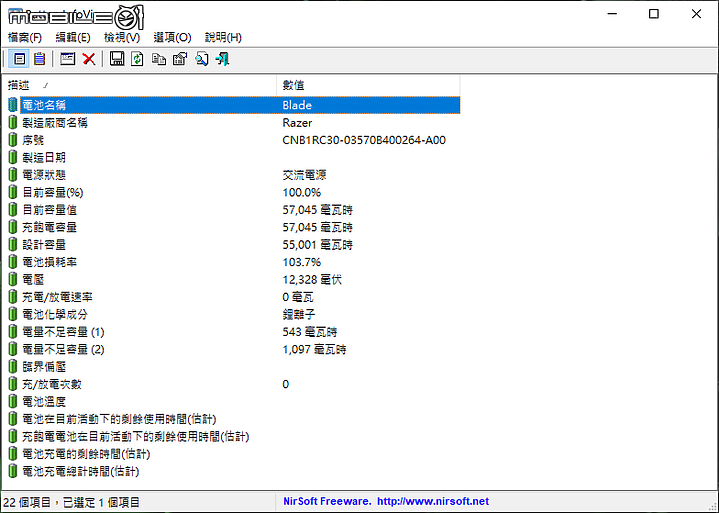This screenshot has height=513, width=719.
Task: Select the 充飽電電池在目前活動下的剩餘使用時間(估計) row
Action: coord(136,436)
